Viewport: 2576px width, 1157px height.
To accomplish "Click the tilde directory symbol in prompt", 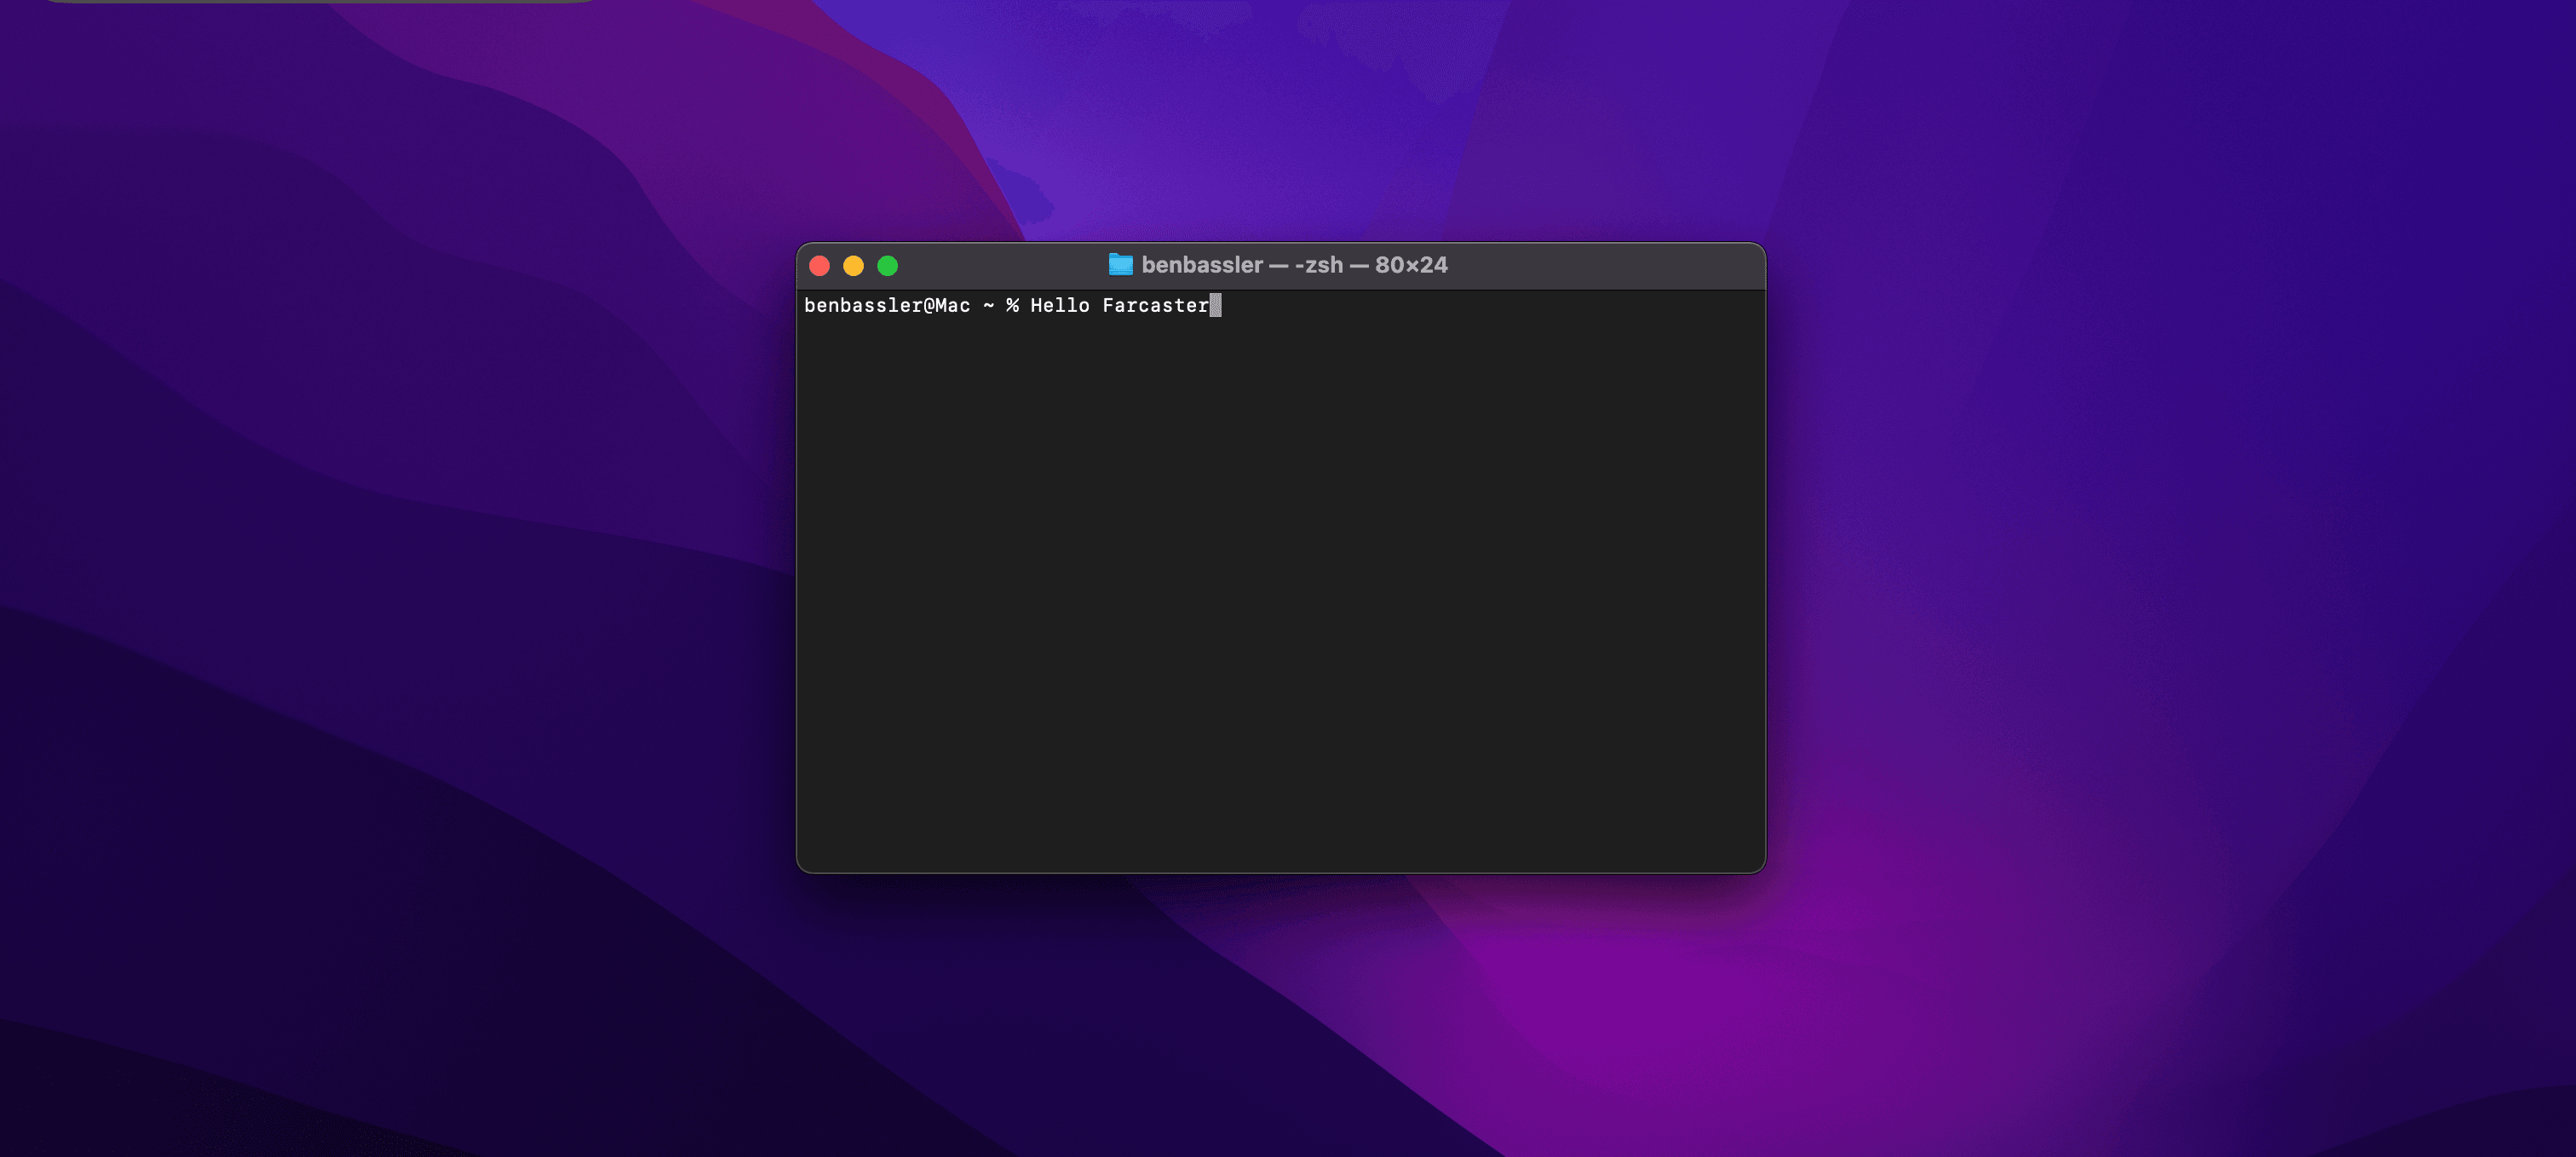I will click(x=988, y=306).
